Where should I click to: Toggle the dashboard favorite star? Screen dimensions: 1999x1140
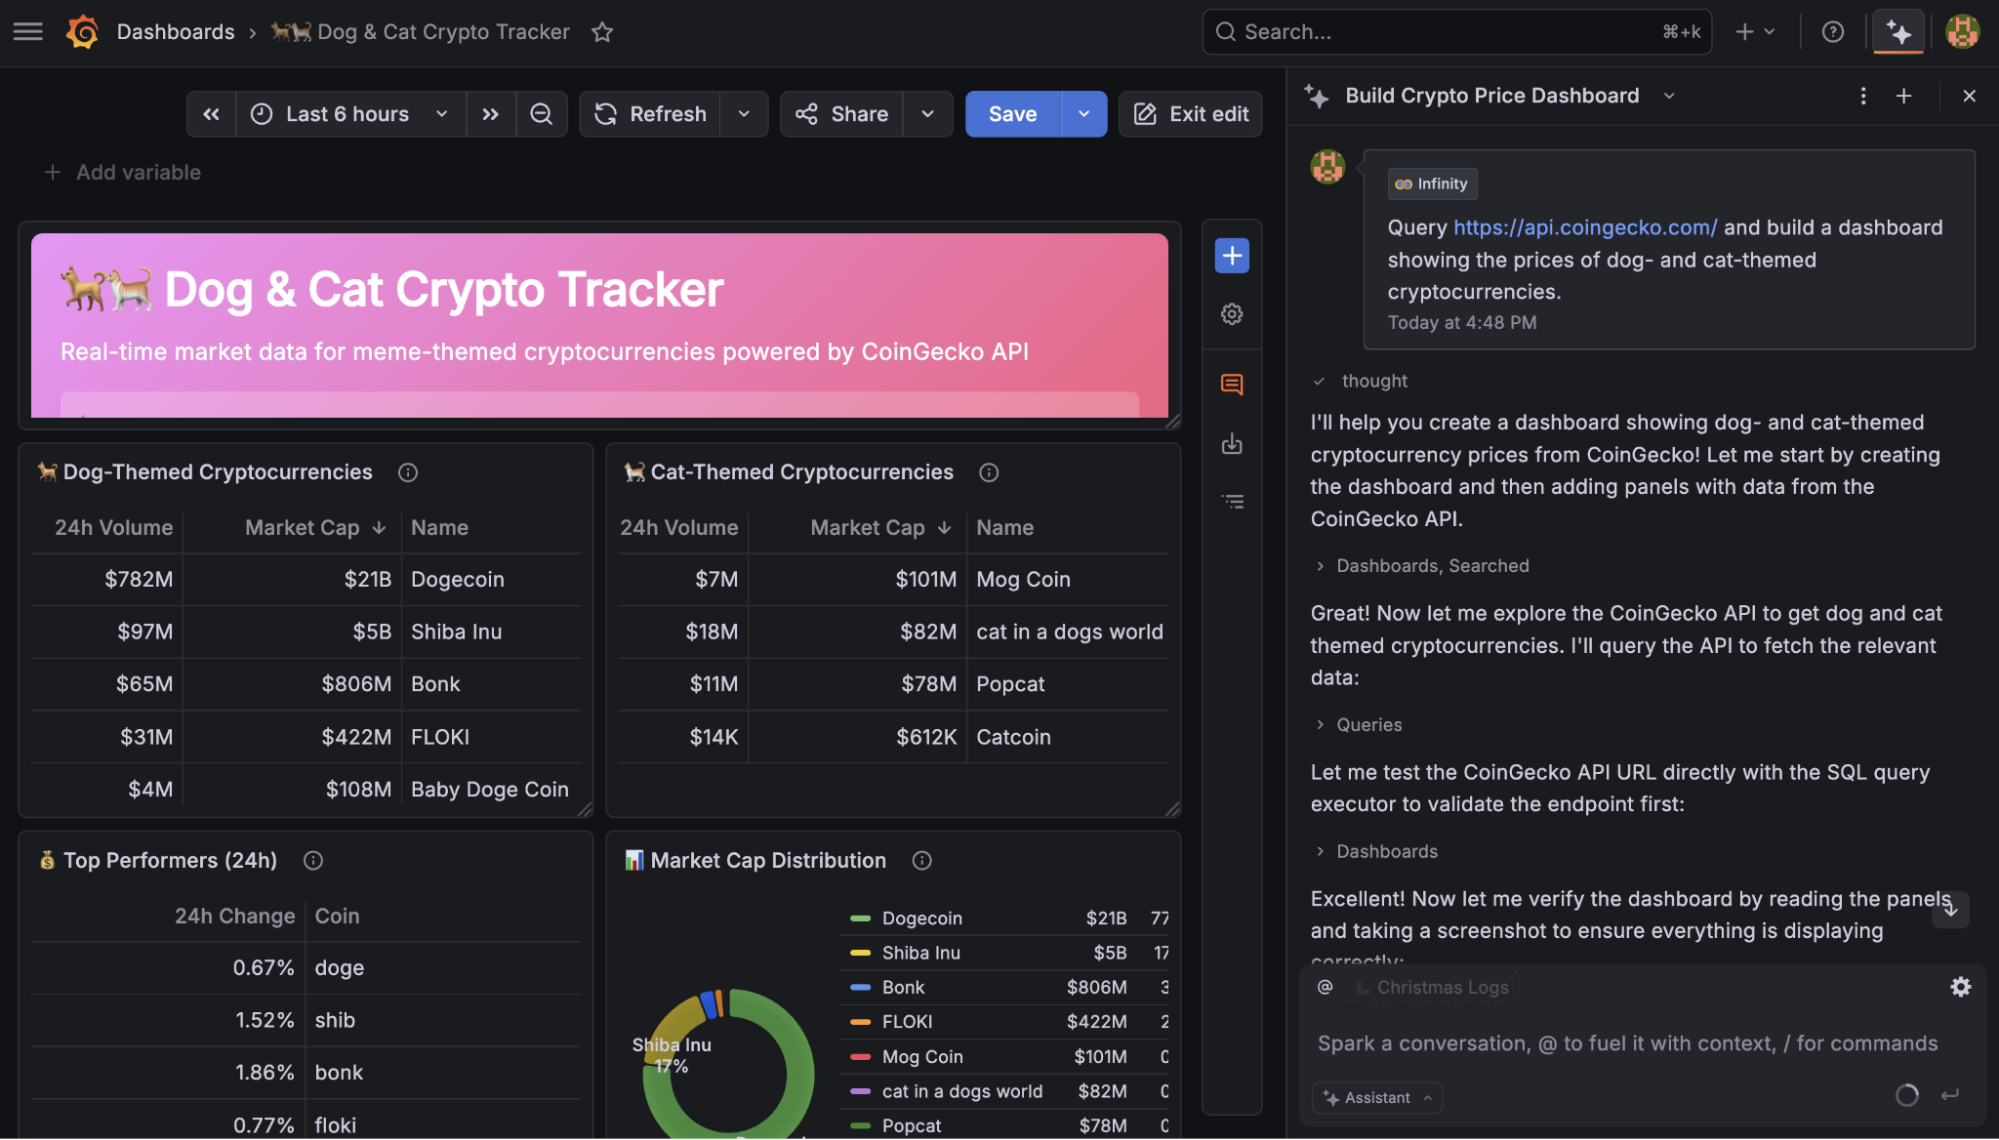click(x=601, y=31)
